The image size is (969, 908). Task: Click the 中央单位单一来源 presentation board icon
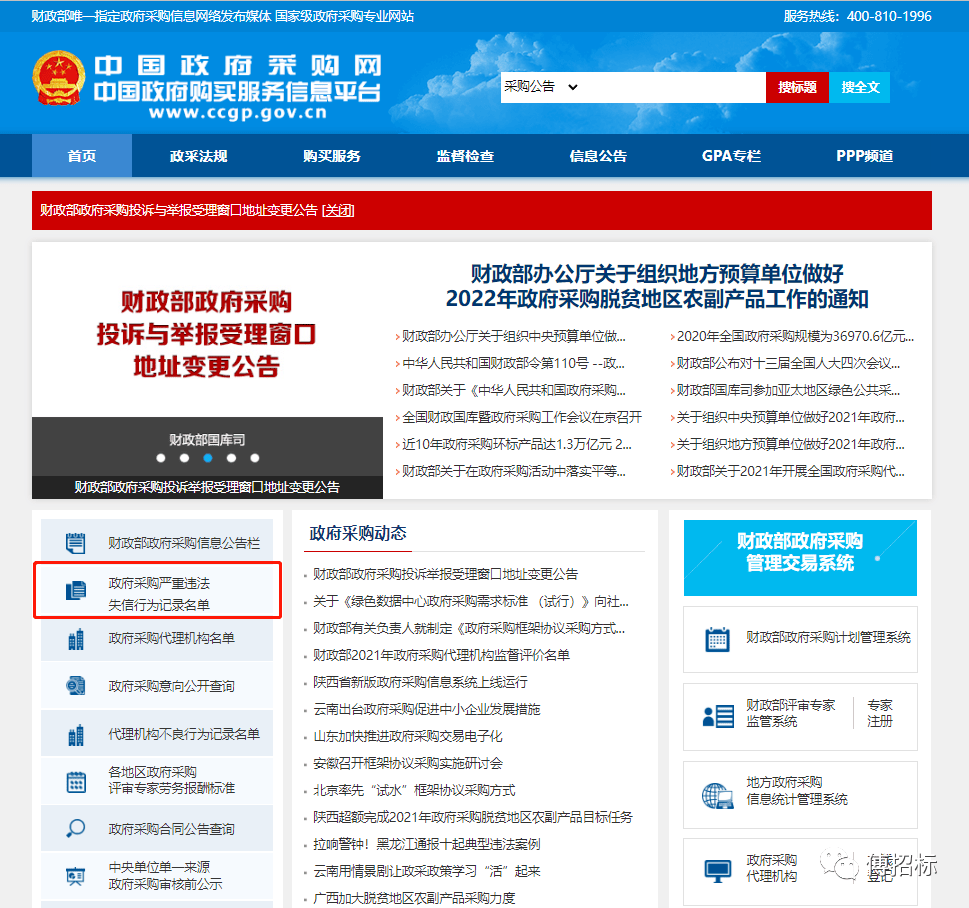[75, 876]
